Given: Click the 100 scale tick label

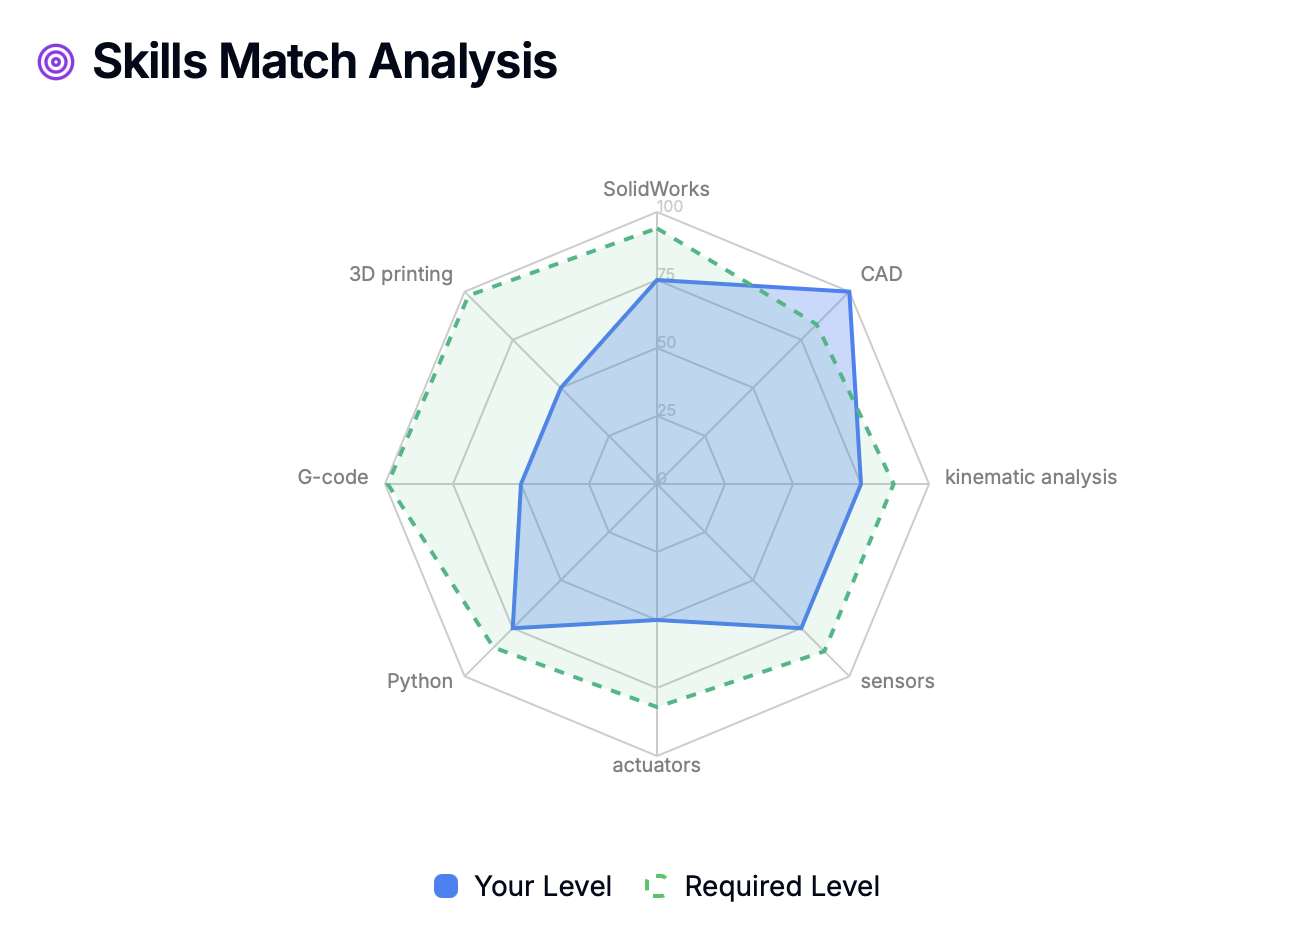Looking at the screenshot, I should pos(669,207).
